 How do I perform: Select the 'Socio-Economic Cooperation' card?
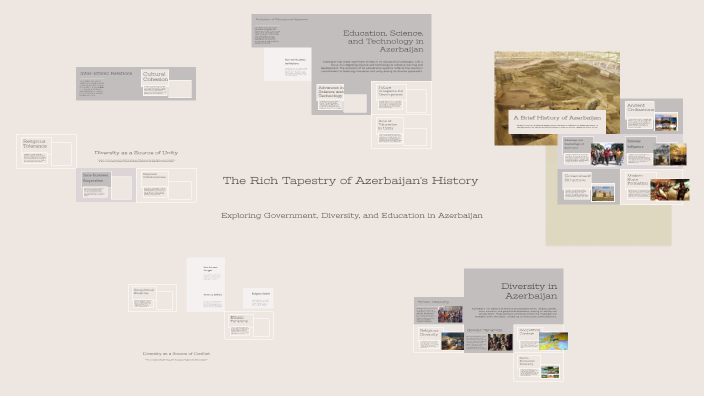pyautogui.click(x=106, y=185)
